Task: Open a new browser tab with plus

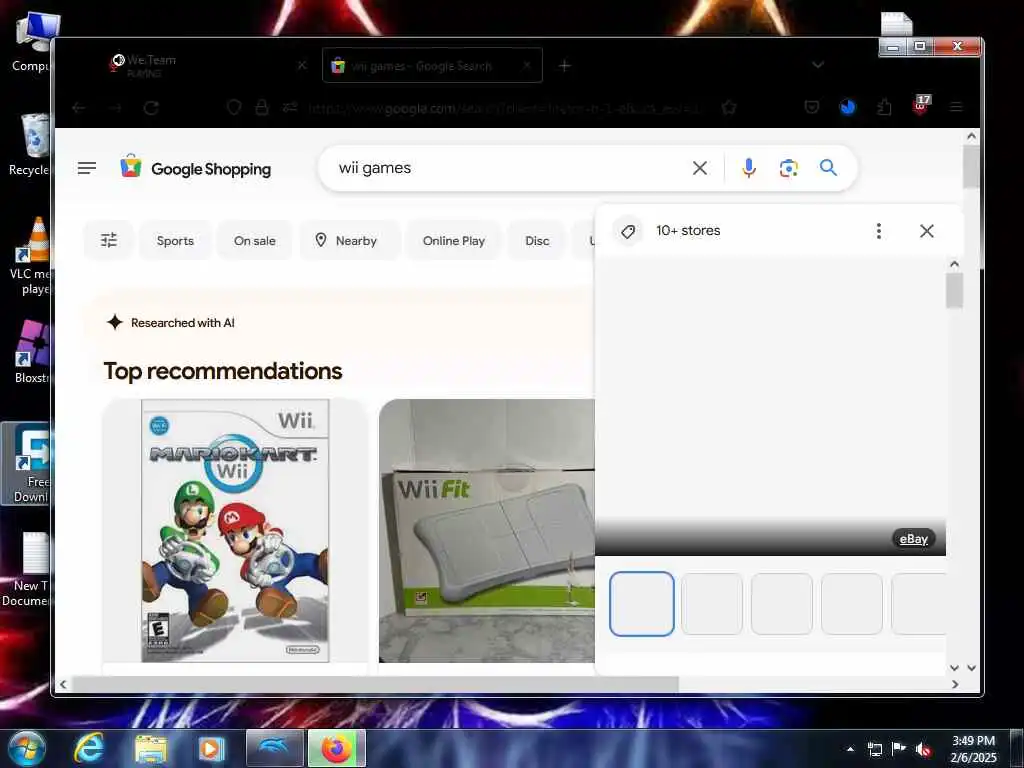Action: click(x=565, y=66)
